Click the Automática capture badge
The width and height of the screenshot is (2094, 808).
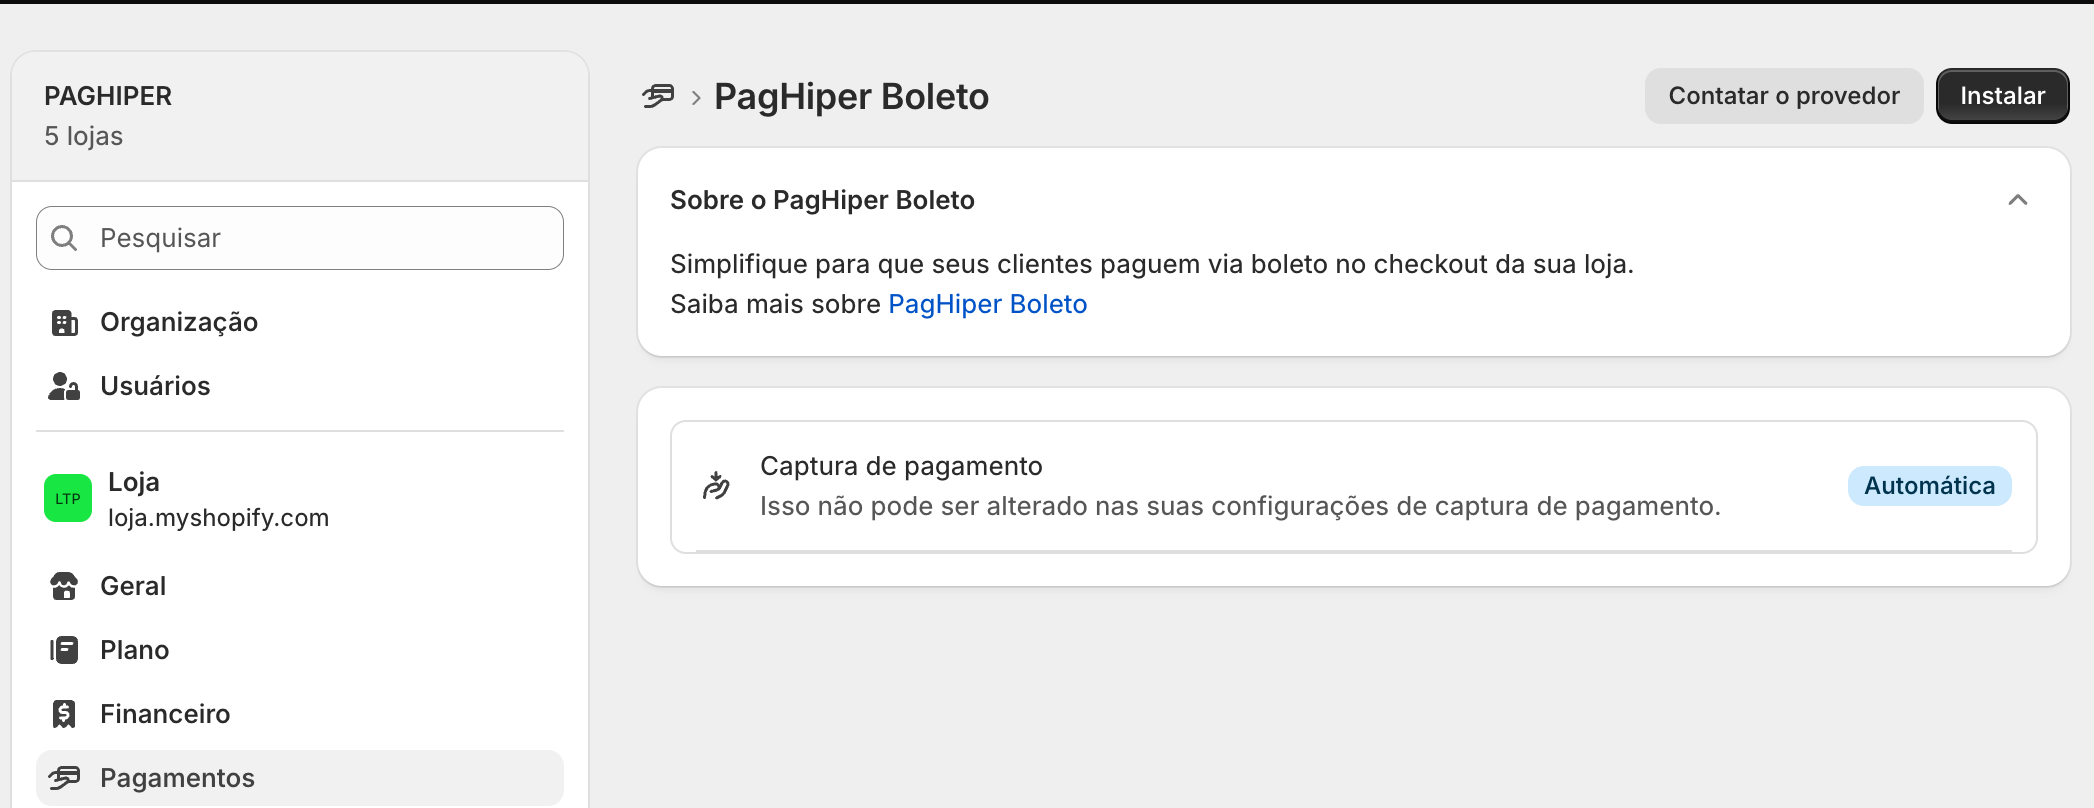pos(1929,486)
